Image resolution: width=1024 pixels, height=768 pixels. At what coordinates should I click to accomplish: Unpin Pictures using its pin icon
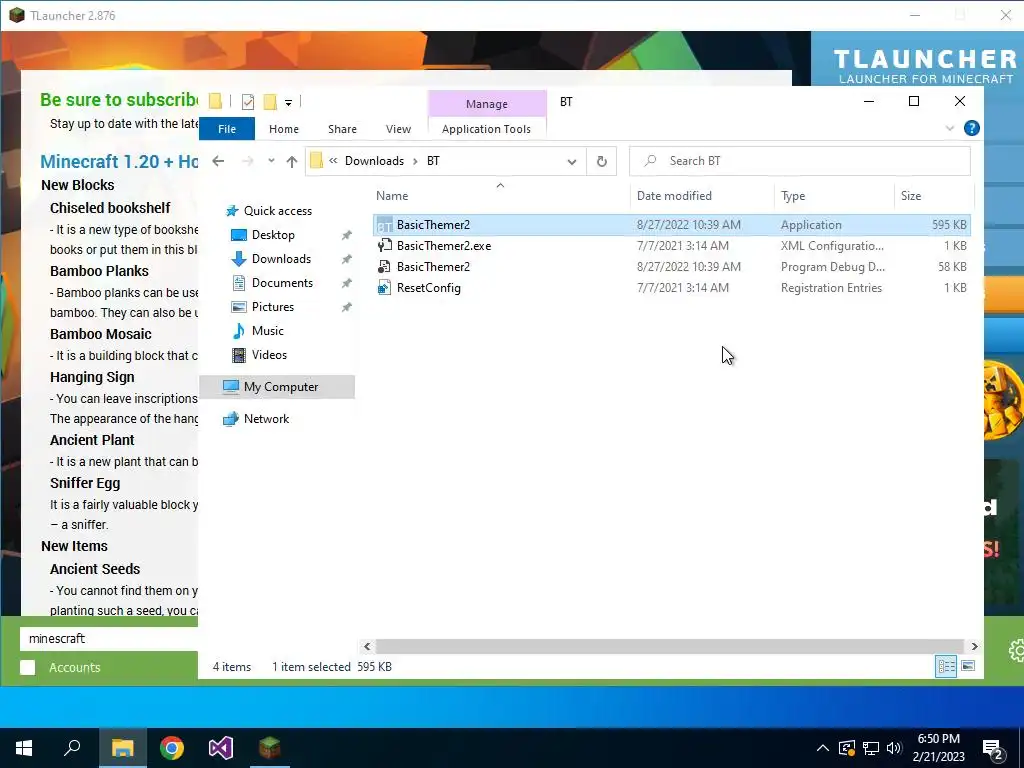coord(346,307)
